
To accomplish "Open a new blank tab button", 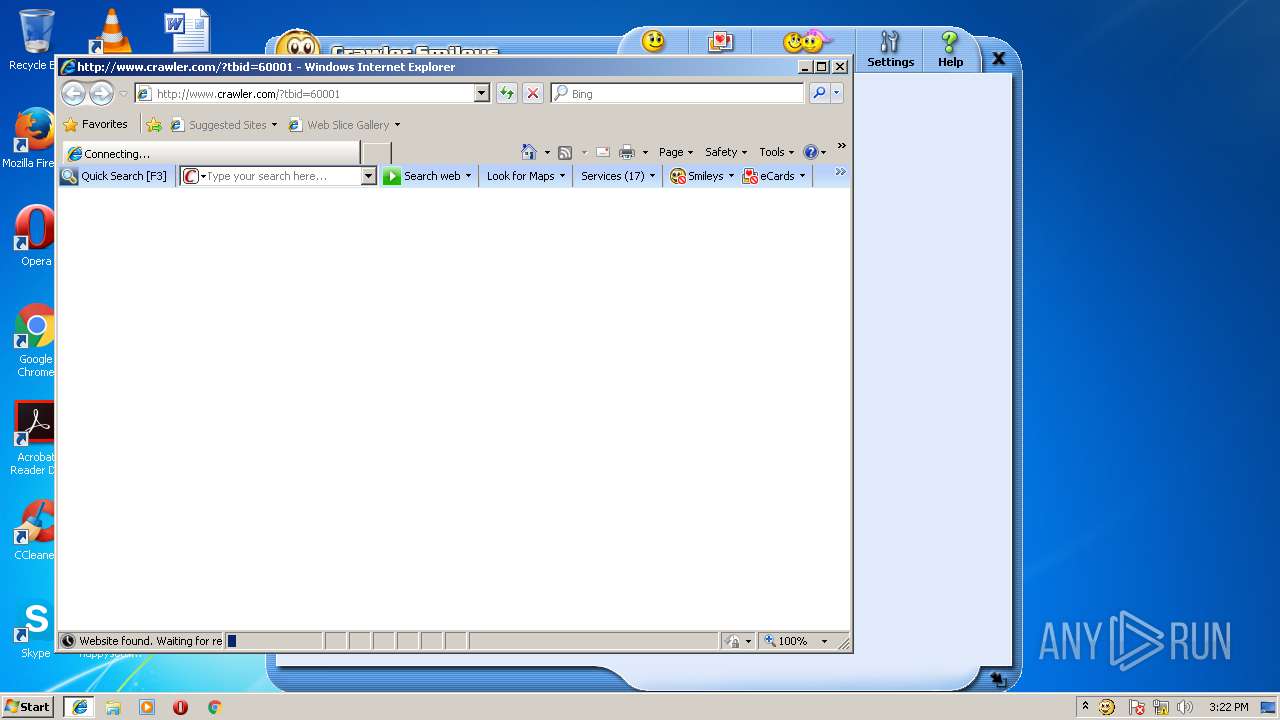I will [x=376, y=153].
